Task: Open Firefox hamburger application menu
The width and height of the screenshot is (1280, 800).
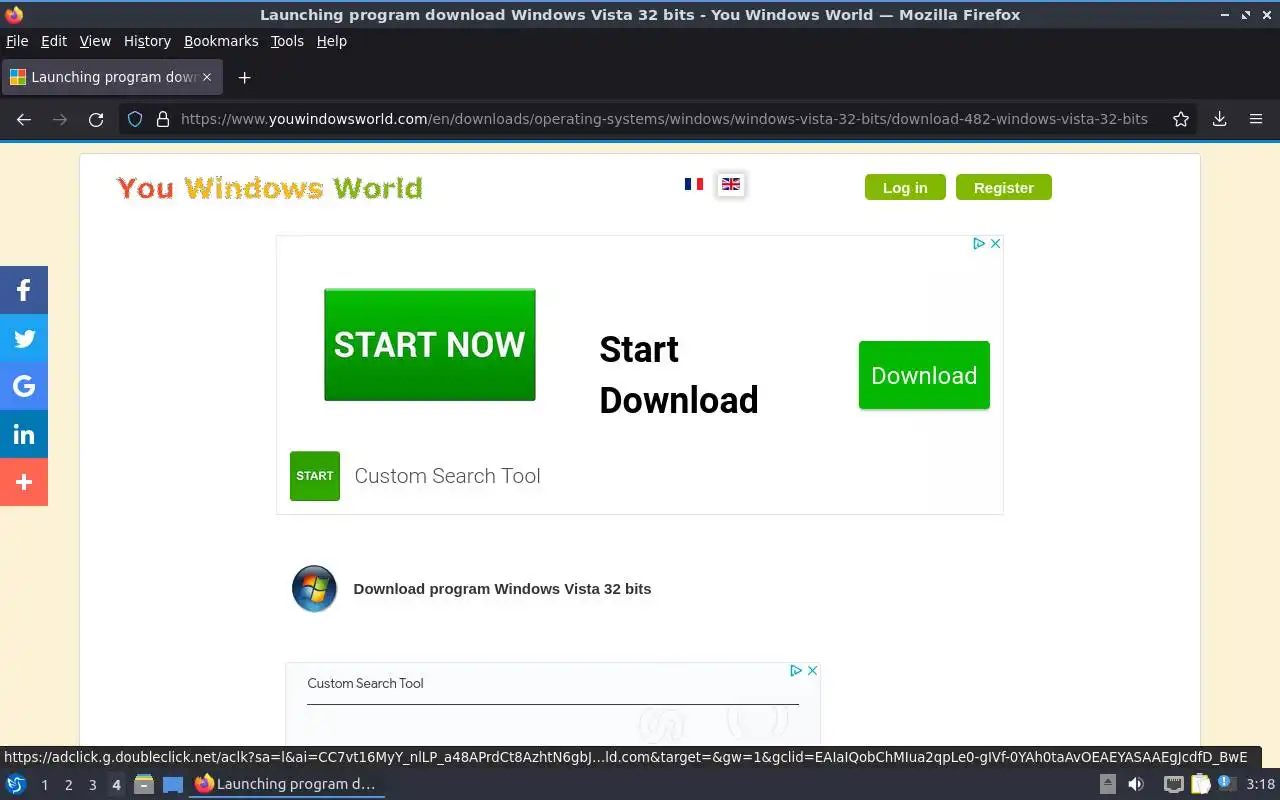Action: (x=1256, y=119)
